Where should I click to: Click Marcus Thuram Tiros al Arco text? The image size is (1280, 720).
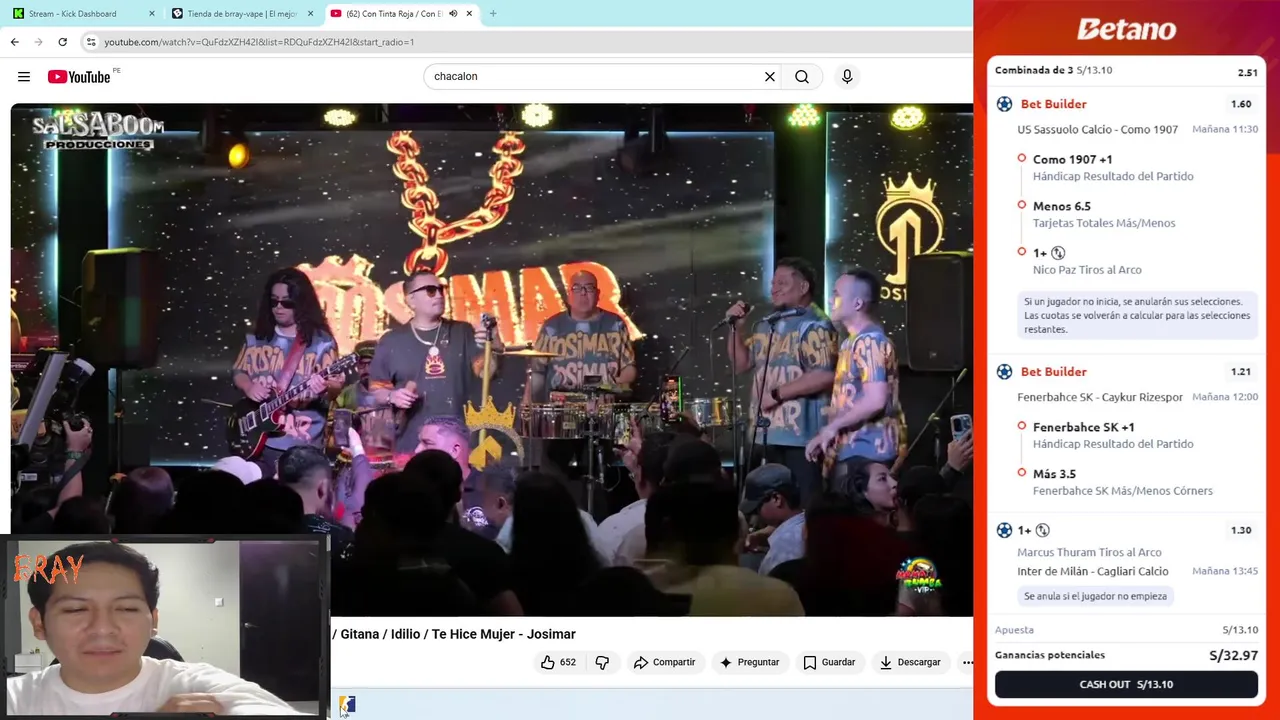1089,552
